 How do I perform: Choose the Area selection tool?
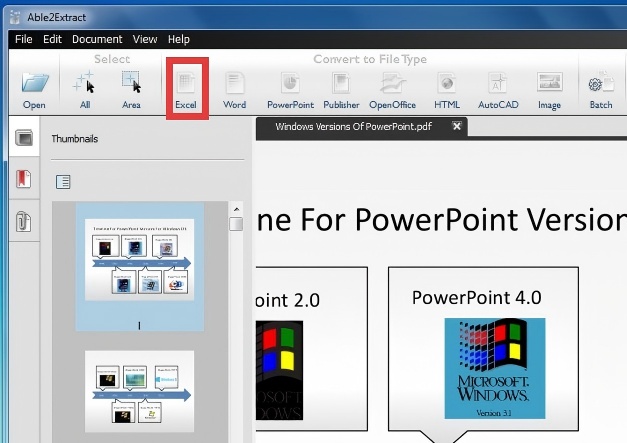131,90
